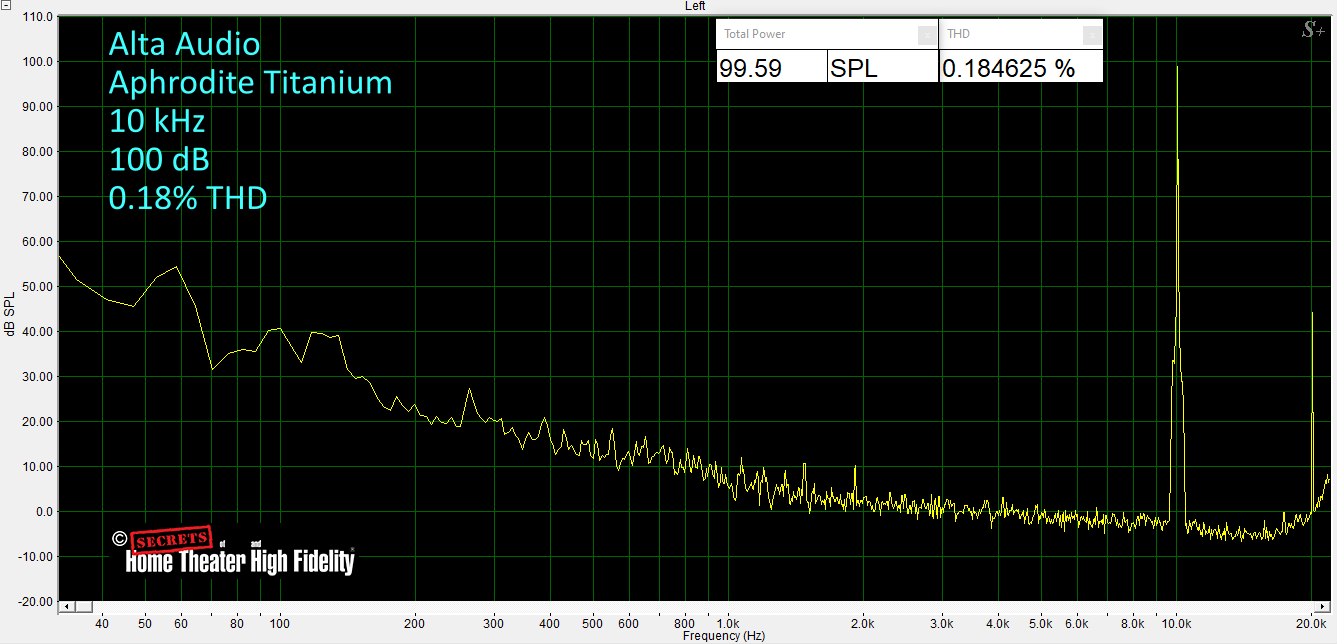Click the 0.18% THD annotation text

pos(187,199)
